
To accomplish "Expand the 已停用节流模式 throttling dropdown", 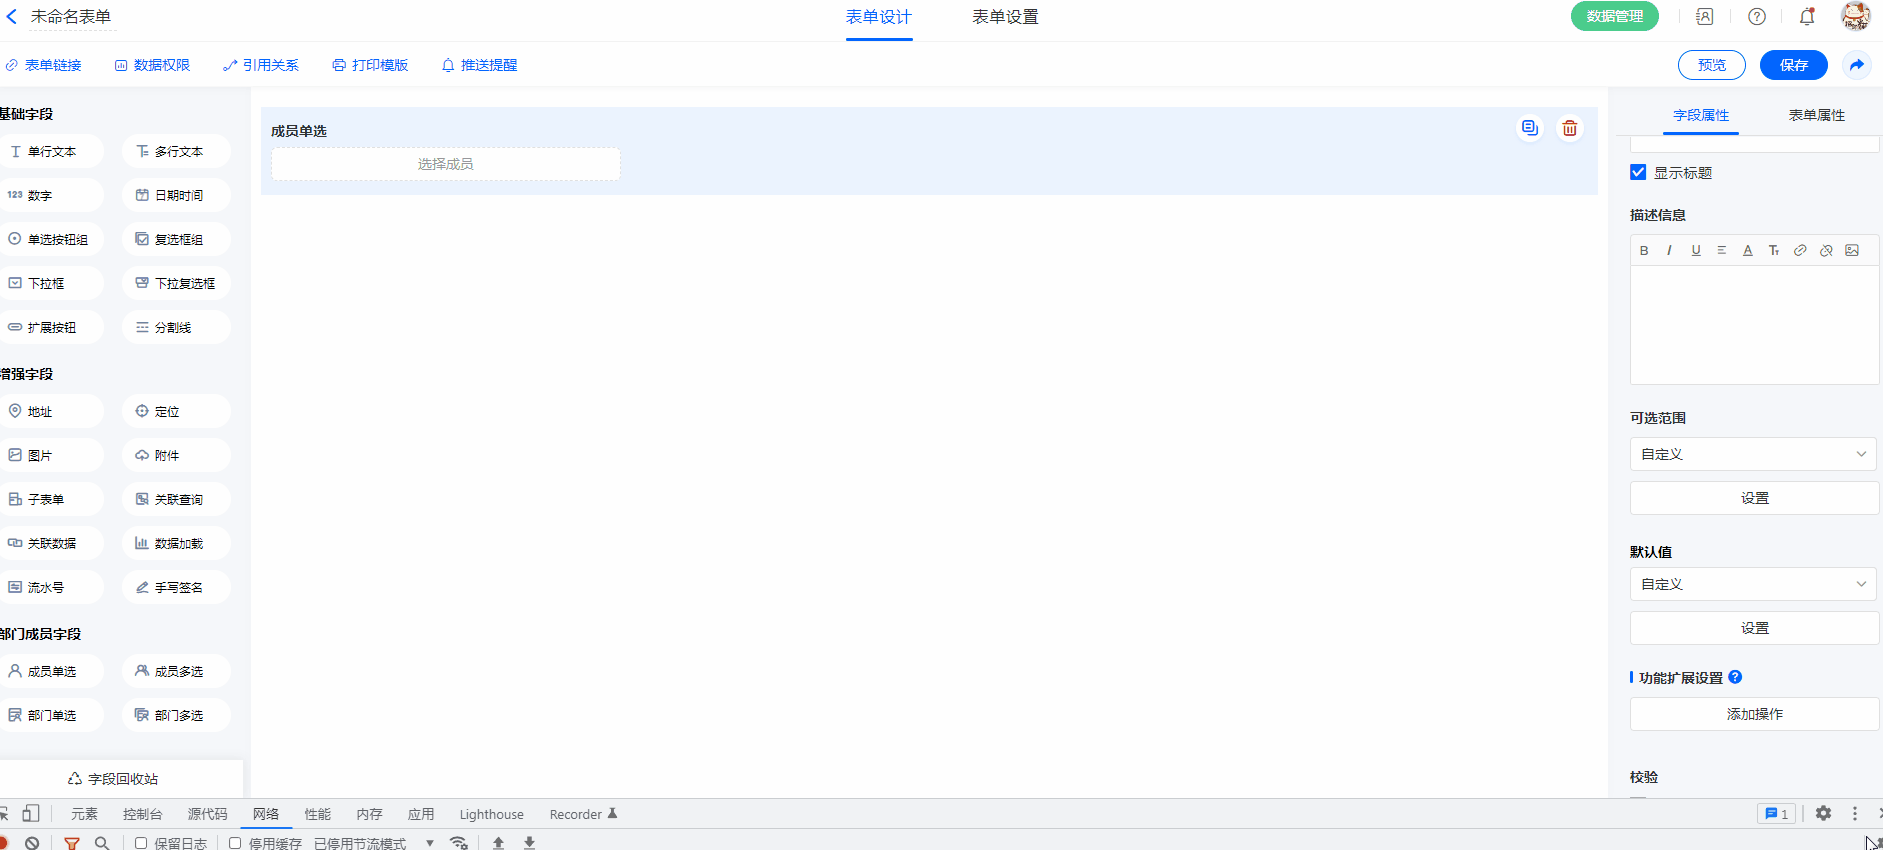I will (429, 843).
